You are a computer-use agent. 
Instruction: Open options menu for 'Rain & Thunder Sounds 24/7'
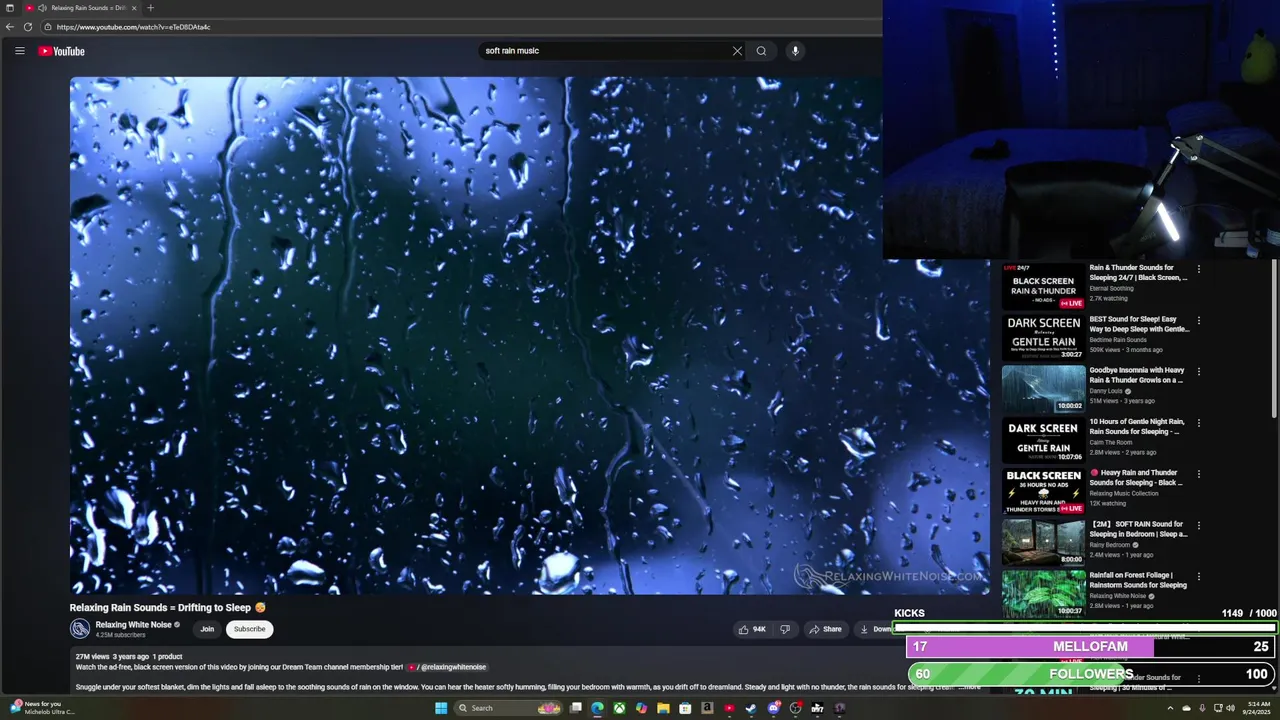1198,269
